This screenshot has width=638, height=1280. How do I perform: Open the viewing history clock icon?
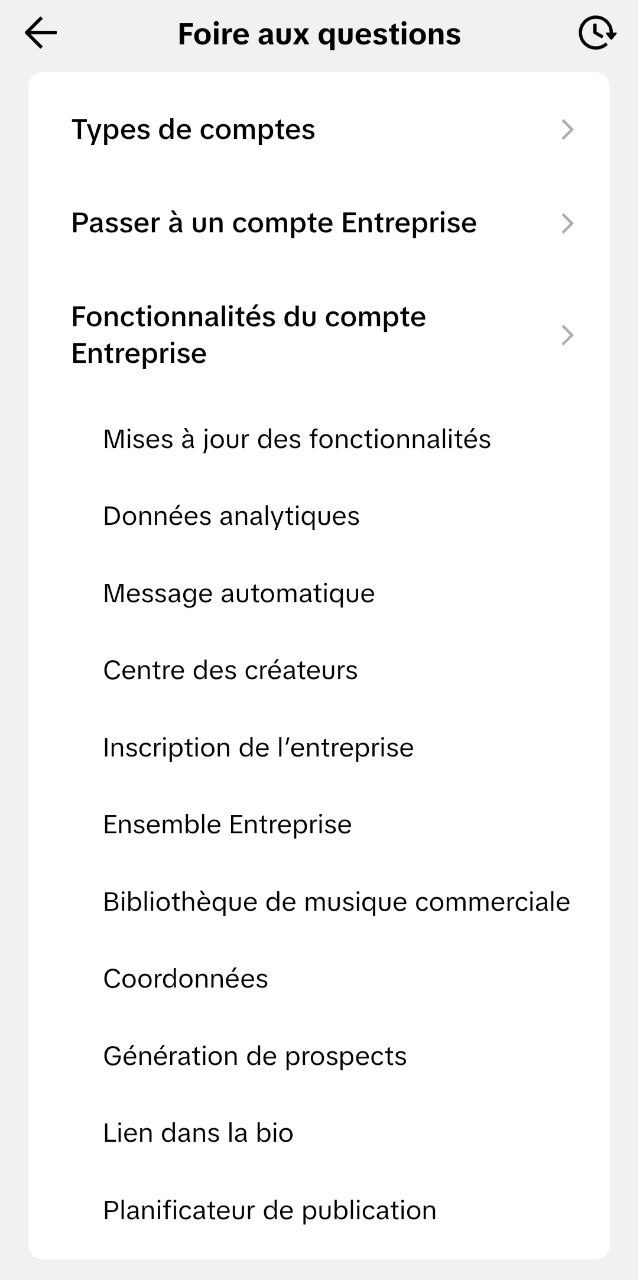coord(597,33)
